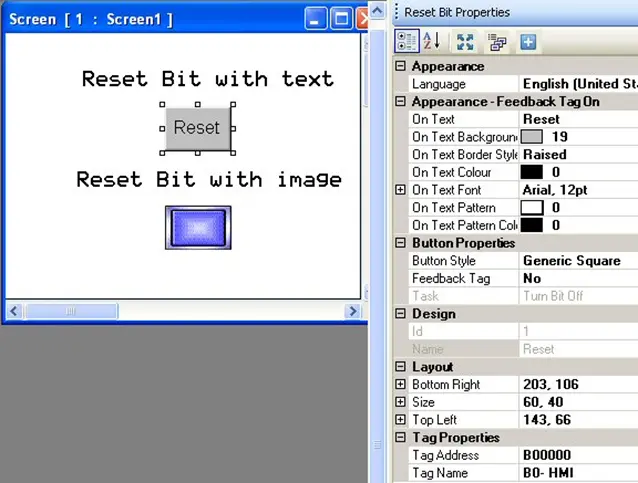Click the Reset Bit Properties panel header
638x483 pixels.
515,12
